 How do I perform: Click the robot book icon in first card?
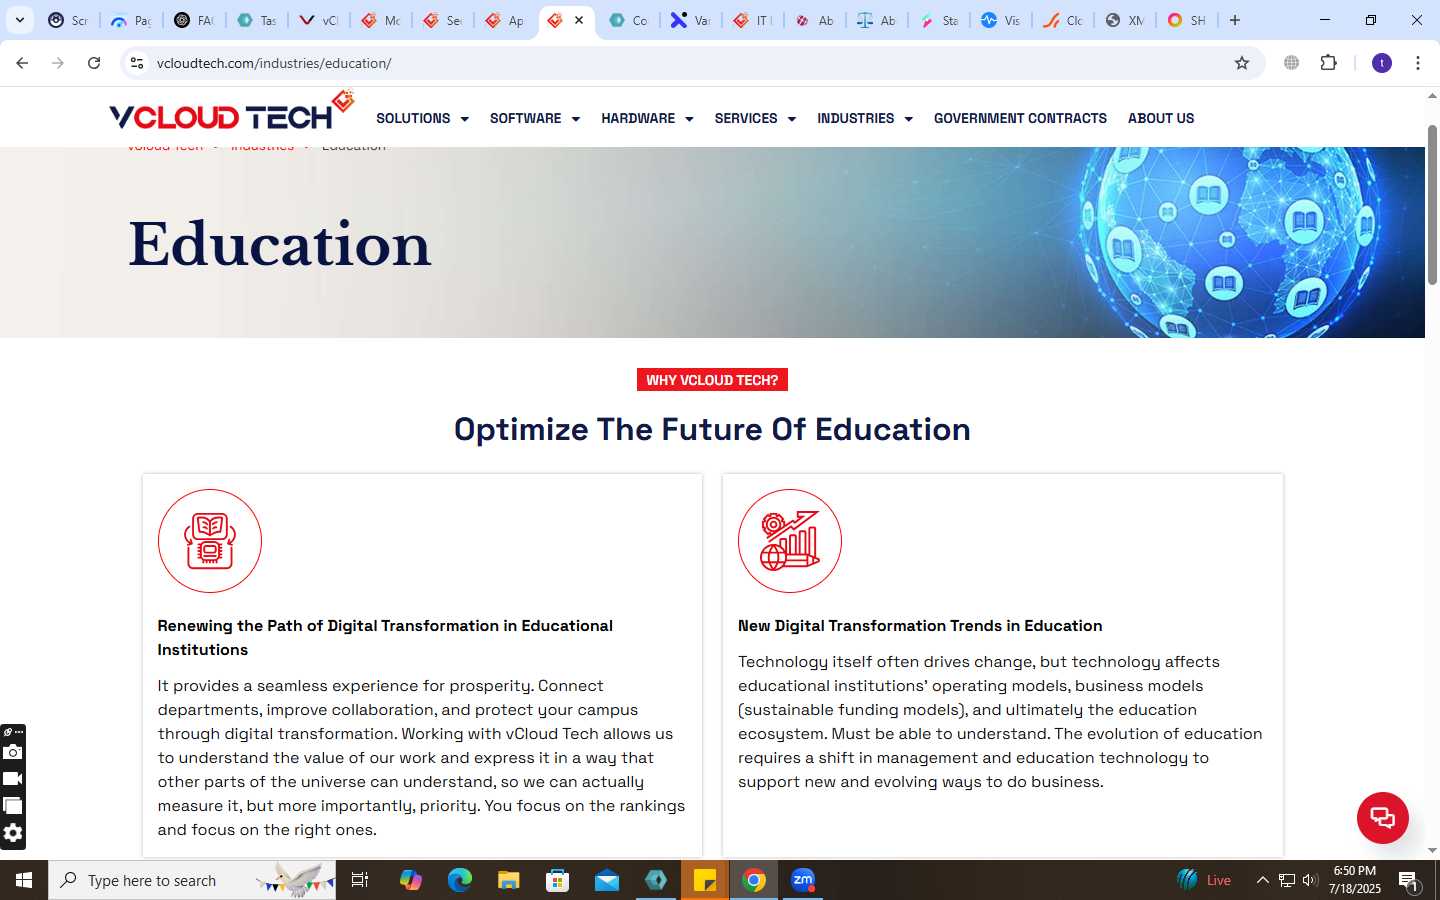pyautogui.click(x=210, y=541)
